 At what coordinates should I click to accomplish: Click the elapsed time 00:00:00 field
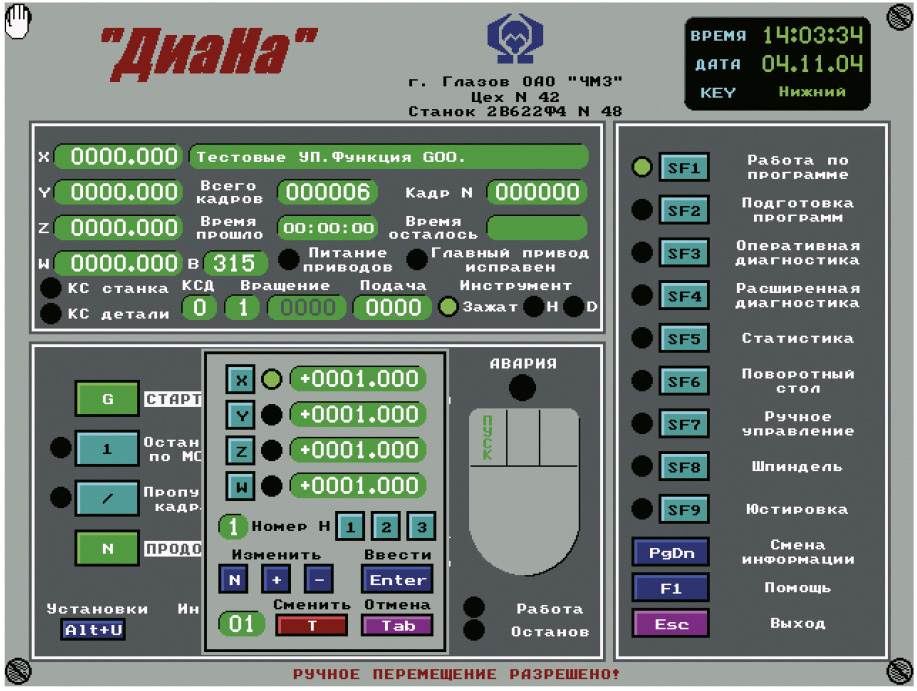(328, 228)
